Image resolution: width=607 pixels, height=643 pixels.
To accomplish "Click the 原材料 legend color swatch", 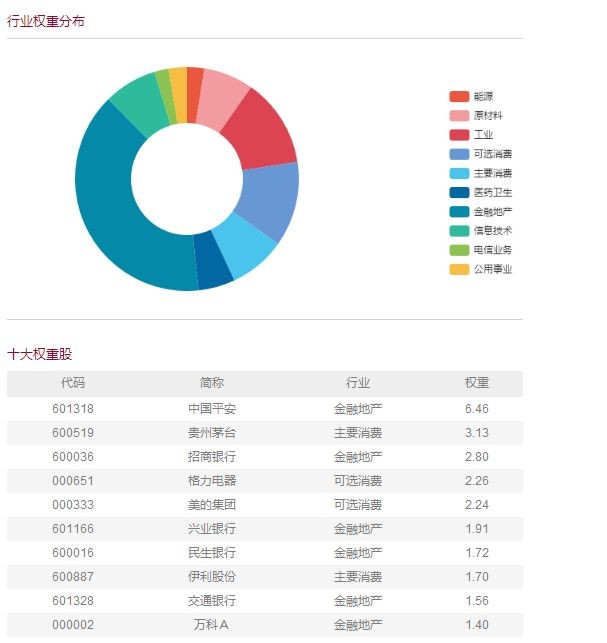I will point(459,116).
